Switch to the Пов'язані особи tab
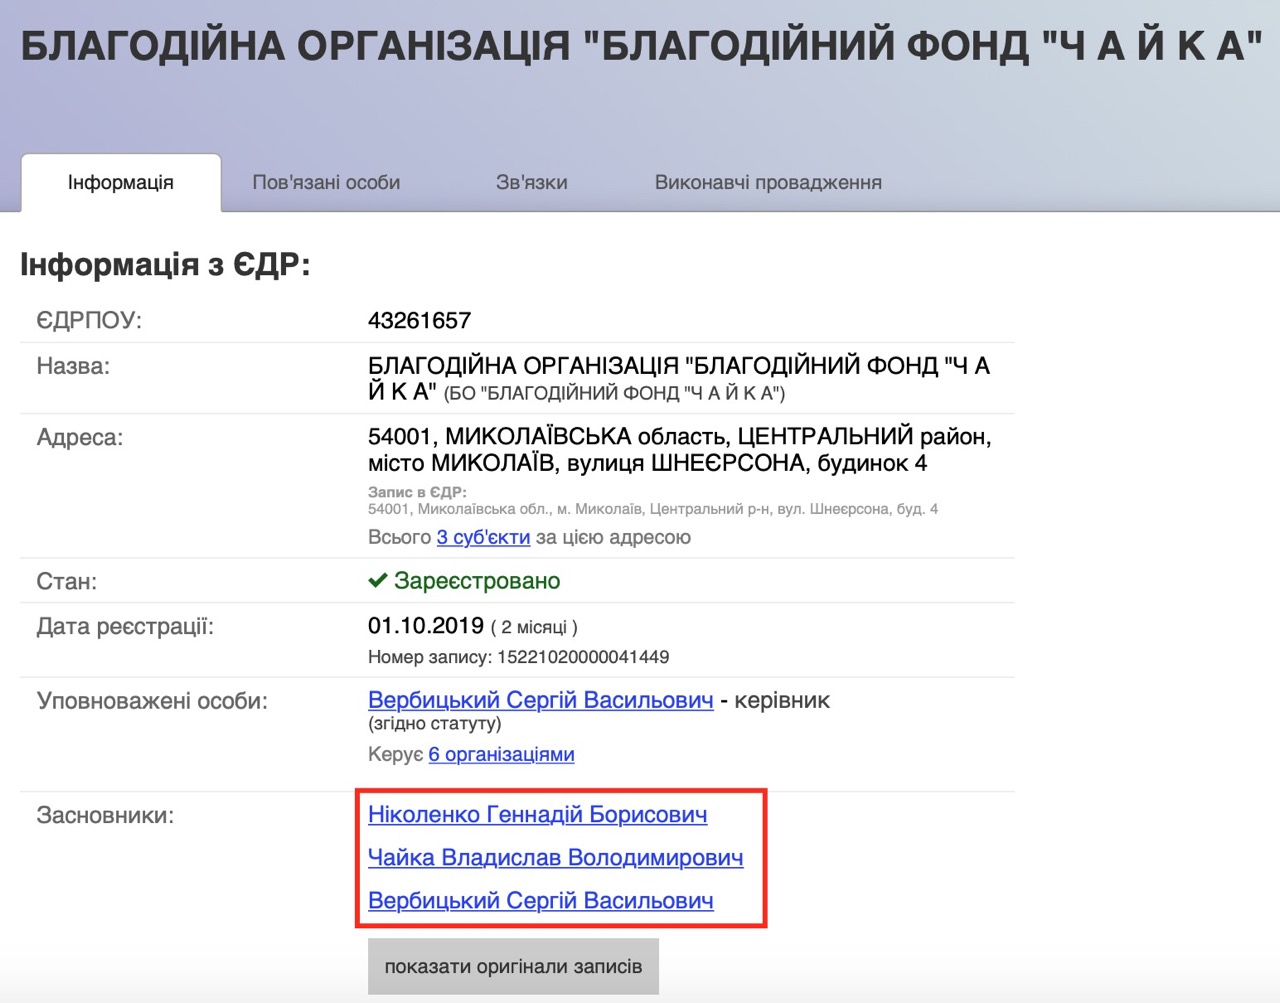 click(x=326, y=183)
